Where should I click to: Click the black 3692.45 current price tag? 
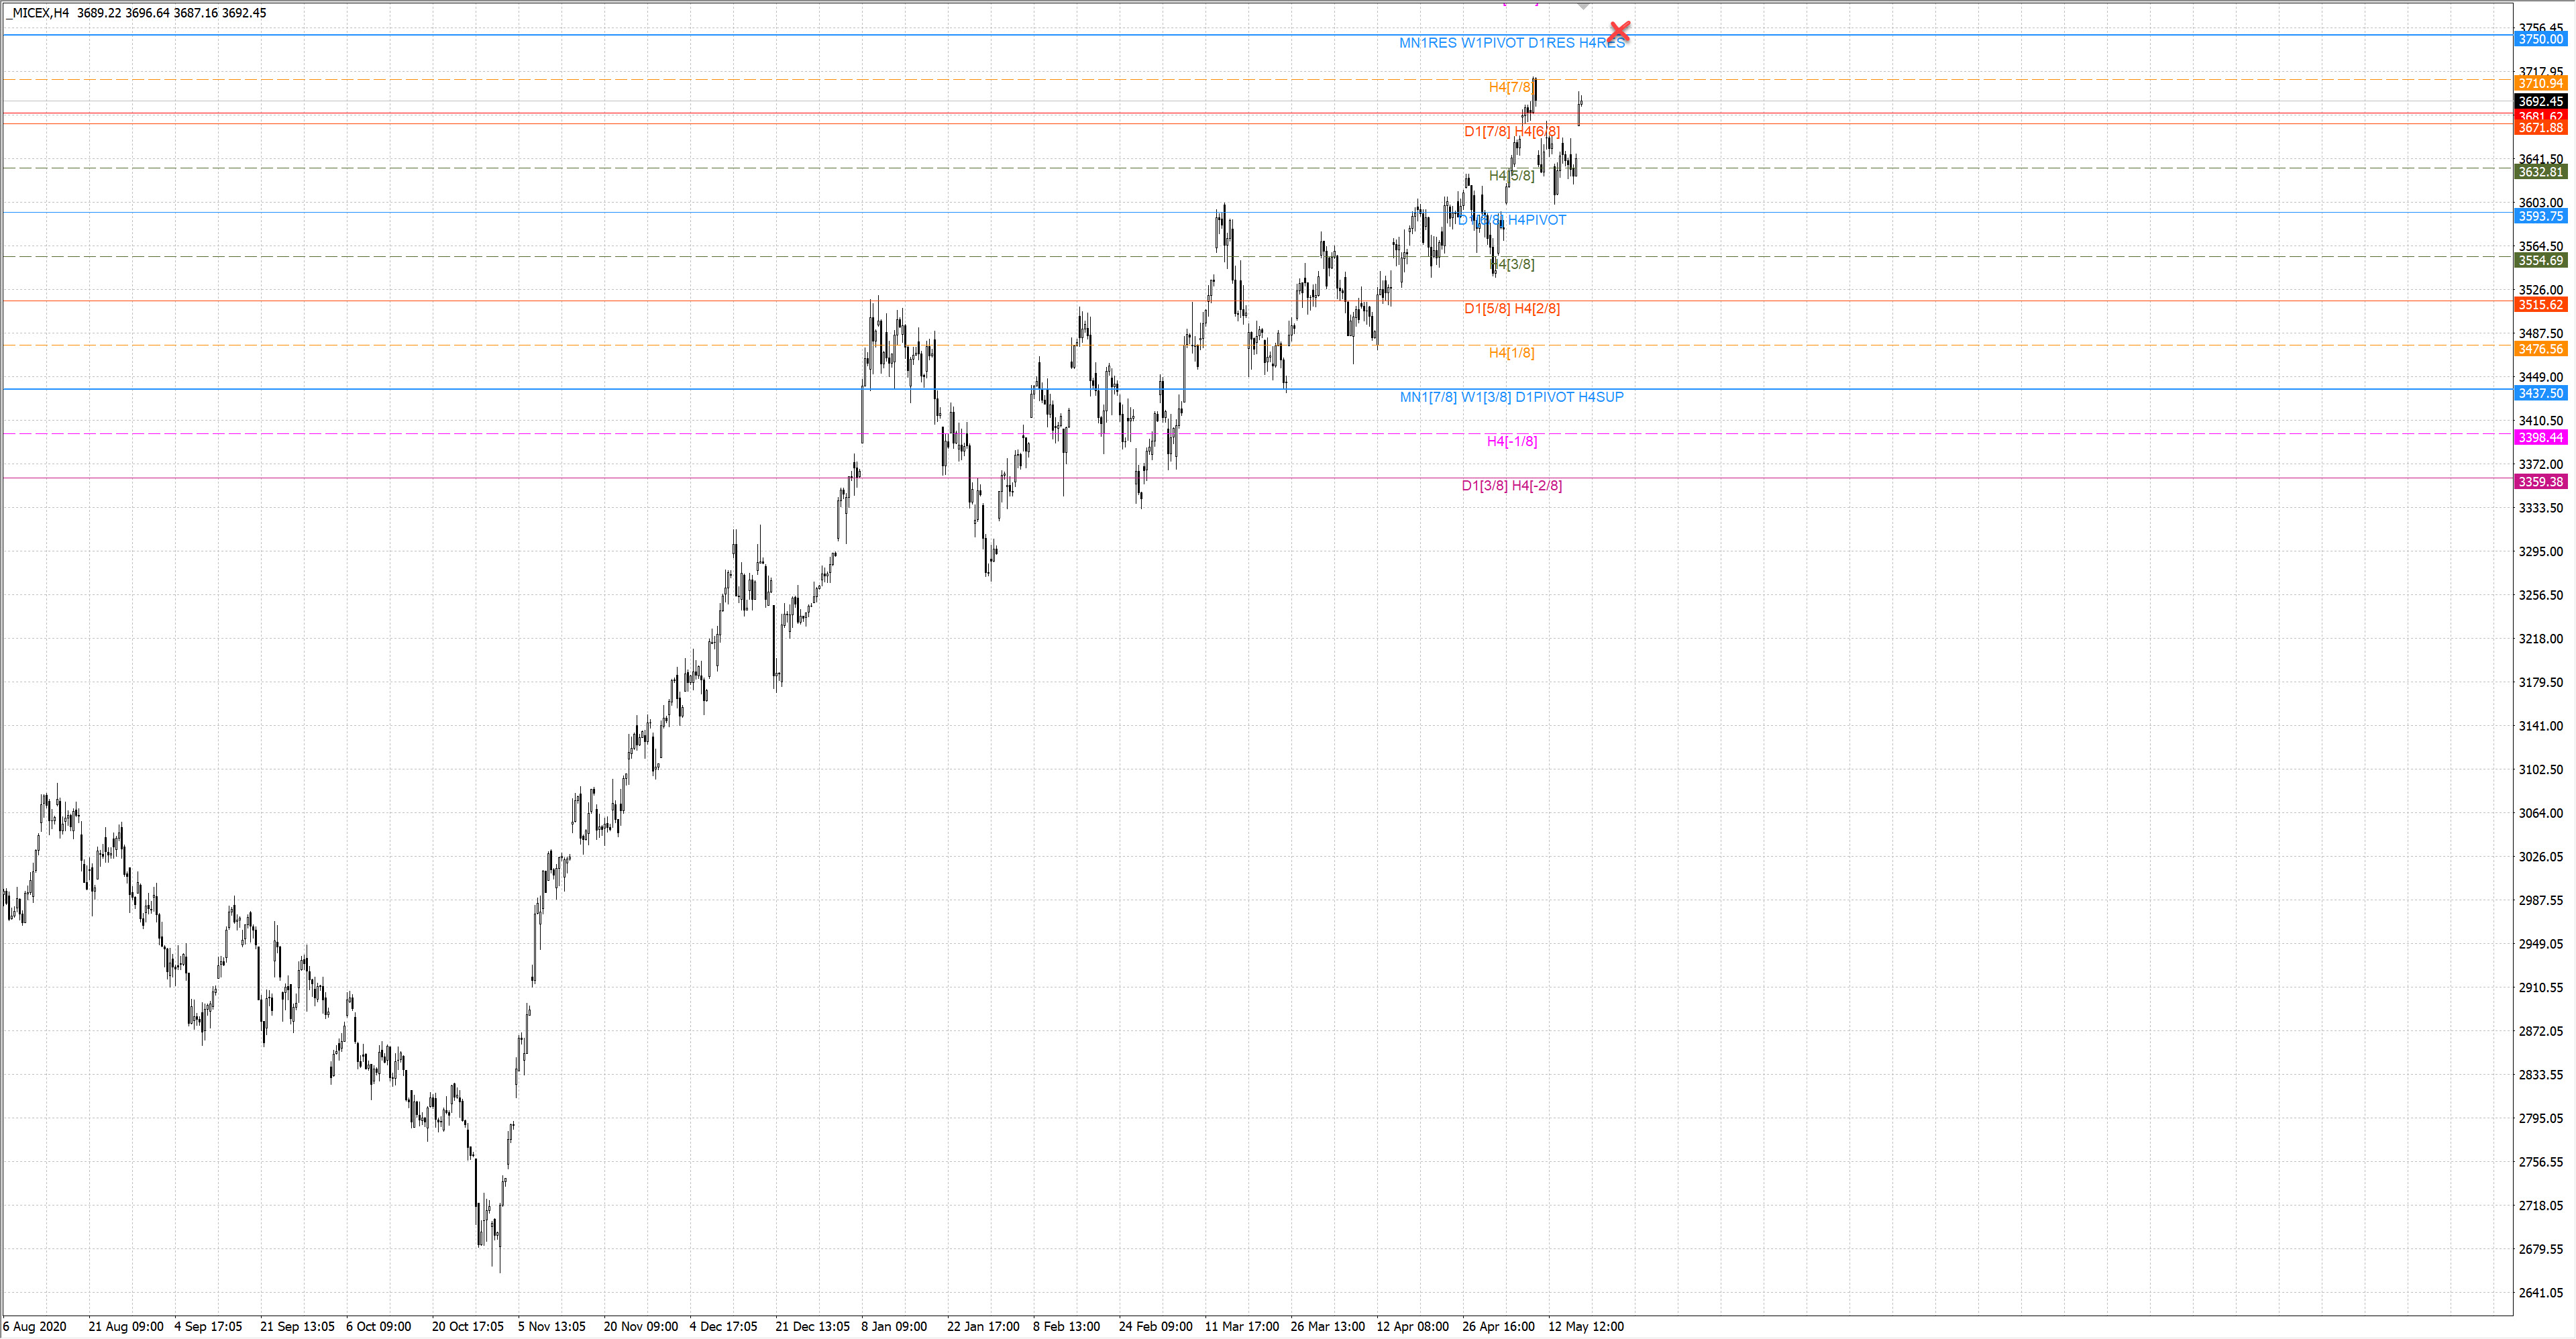coord(2540,101)
